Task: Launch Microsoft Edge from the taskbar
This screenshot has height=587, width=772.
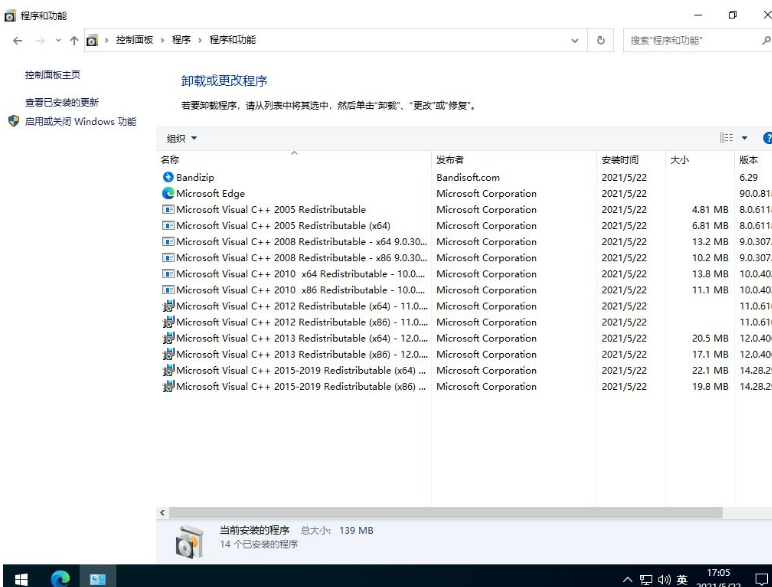Action: 60,578
